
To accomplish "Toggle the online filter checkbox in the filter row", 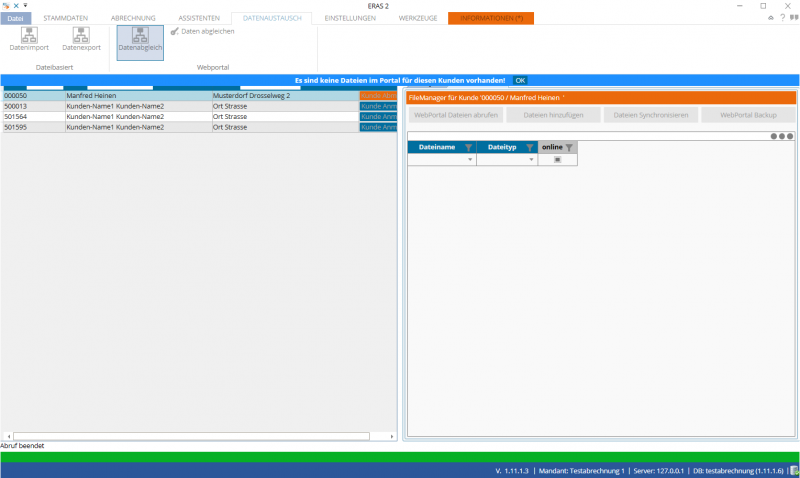I will click(557, 160).
